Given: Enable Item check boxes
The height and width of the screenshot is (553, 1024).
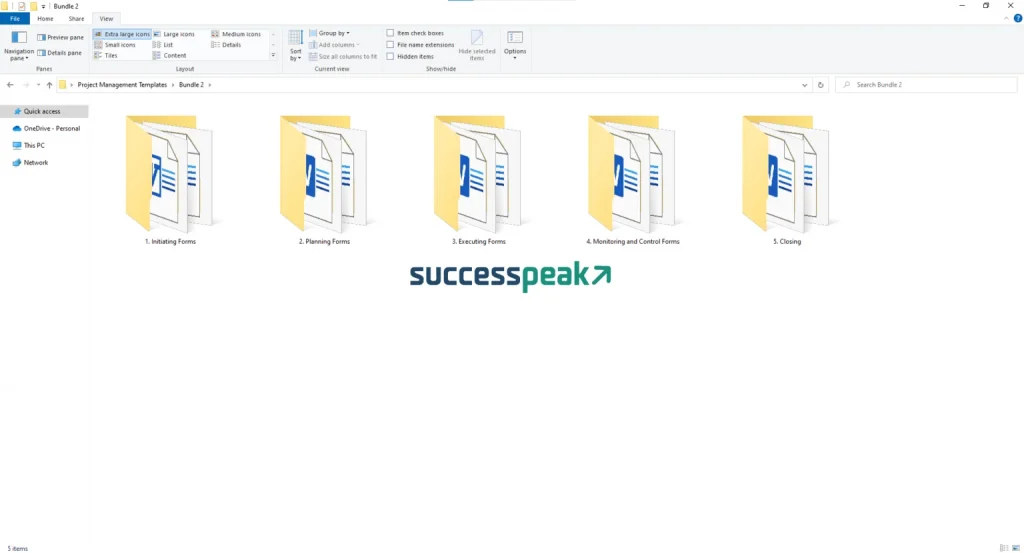Looking at the screenshot, I should point(391,33).
